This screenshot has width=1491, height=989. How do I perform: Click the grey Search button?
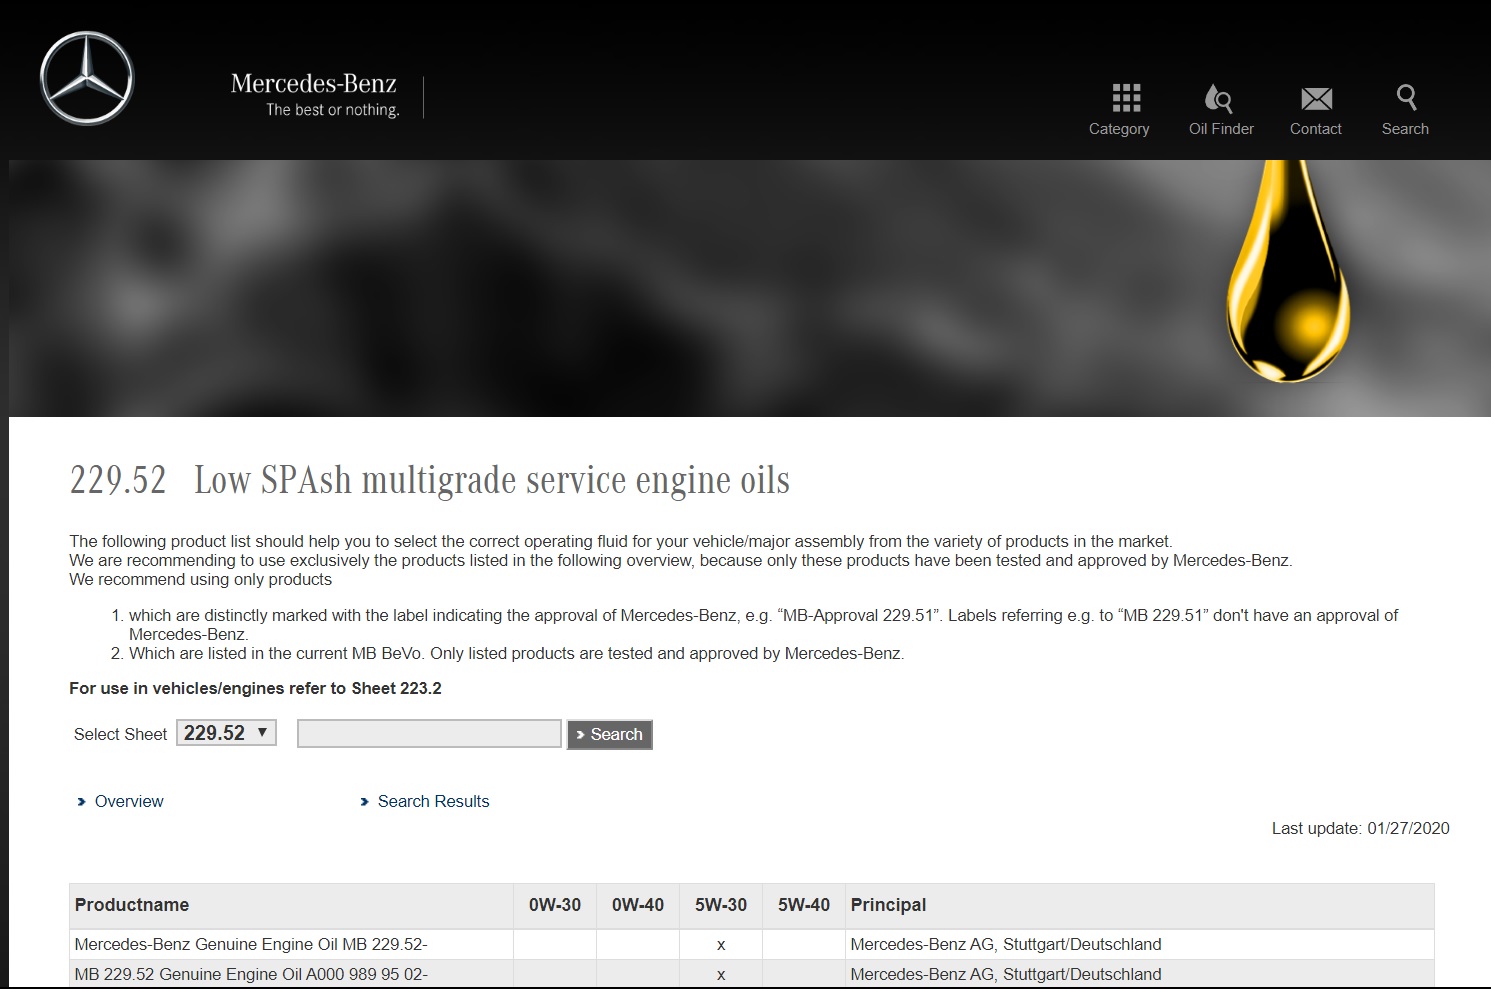click(610, 735)
